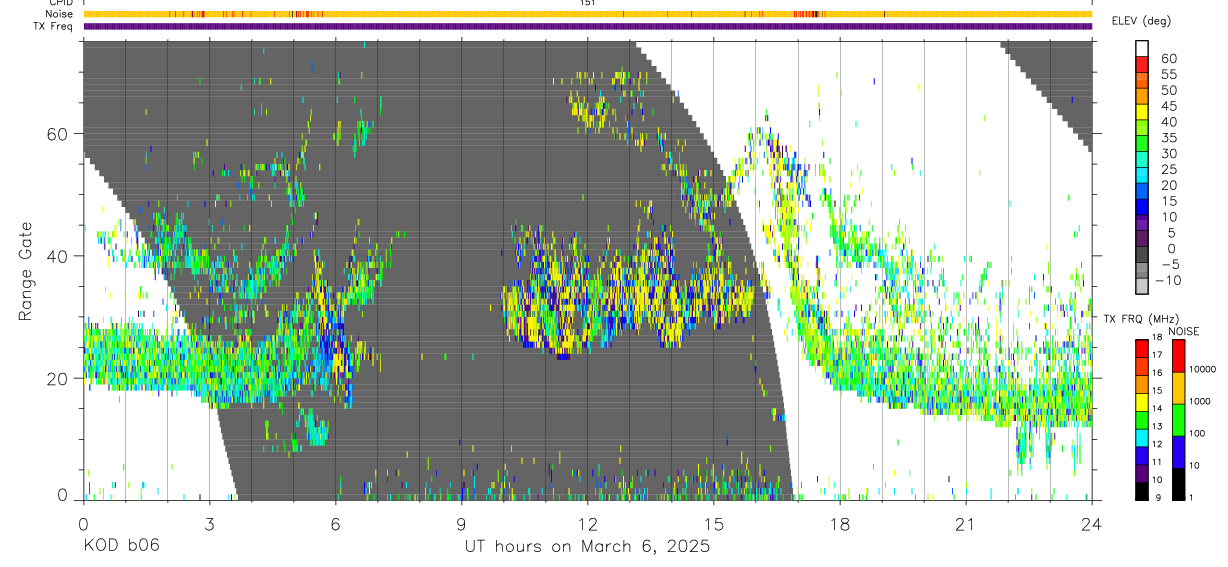1228x567 pixels.
Task: Pick the white top segment of the elevation colorbar
Action: 1142,50
